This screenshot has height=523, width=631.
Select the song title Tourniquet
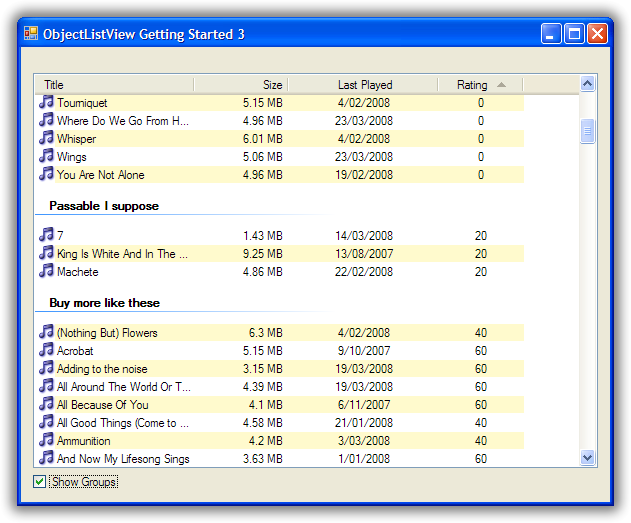82,103
